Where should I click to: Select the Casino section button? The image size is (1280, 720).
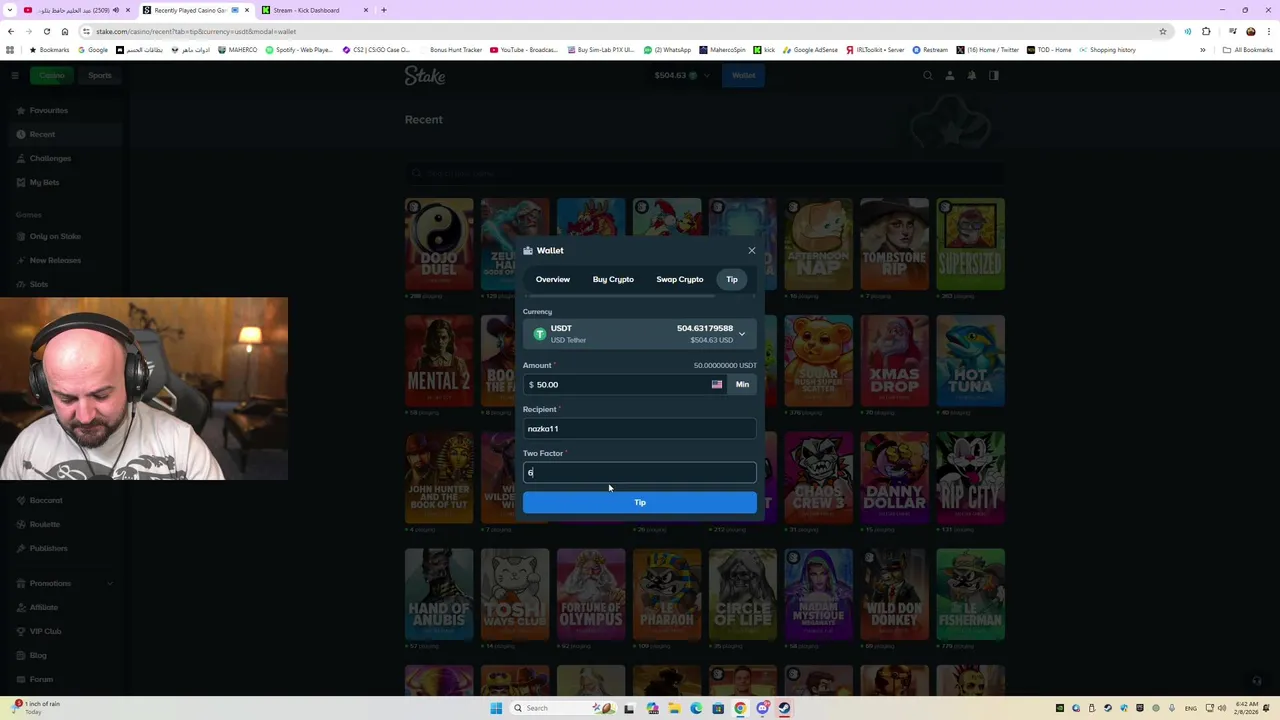(x=51, y=75)
